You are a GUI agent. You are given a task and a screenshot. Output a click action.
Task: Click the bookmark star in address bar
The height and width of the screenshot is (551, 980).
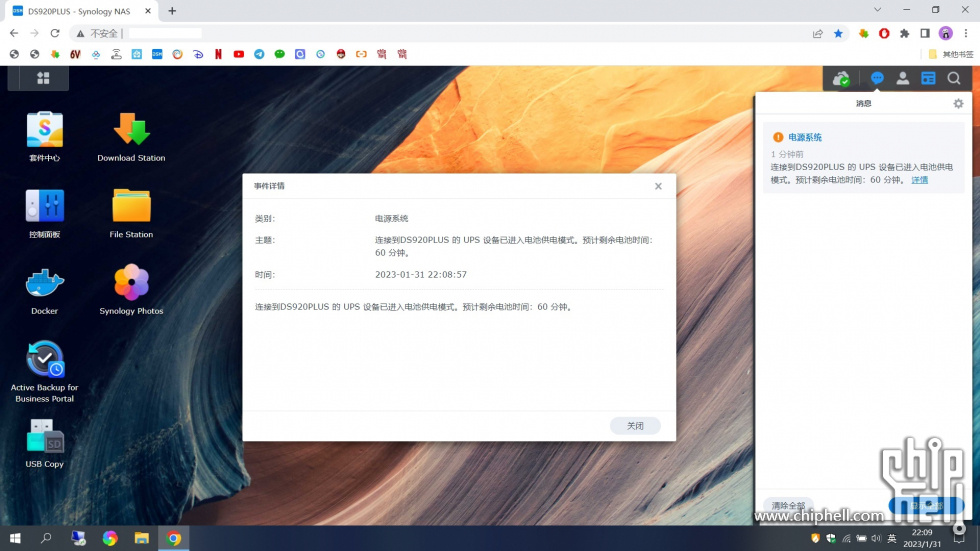(838, 34)
